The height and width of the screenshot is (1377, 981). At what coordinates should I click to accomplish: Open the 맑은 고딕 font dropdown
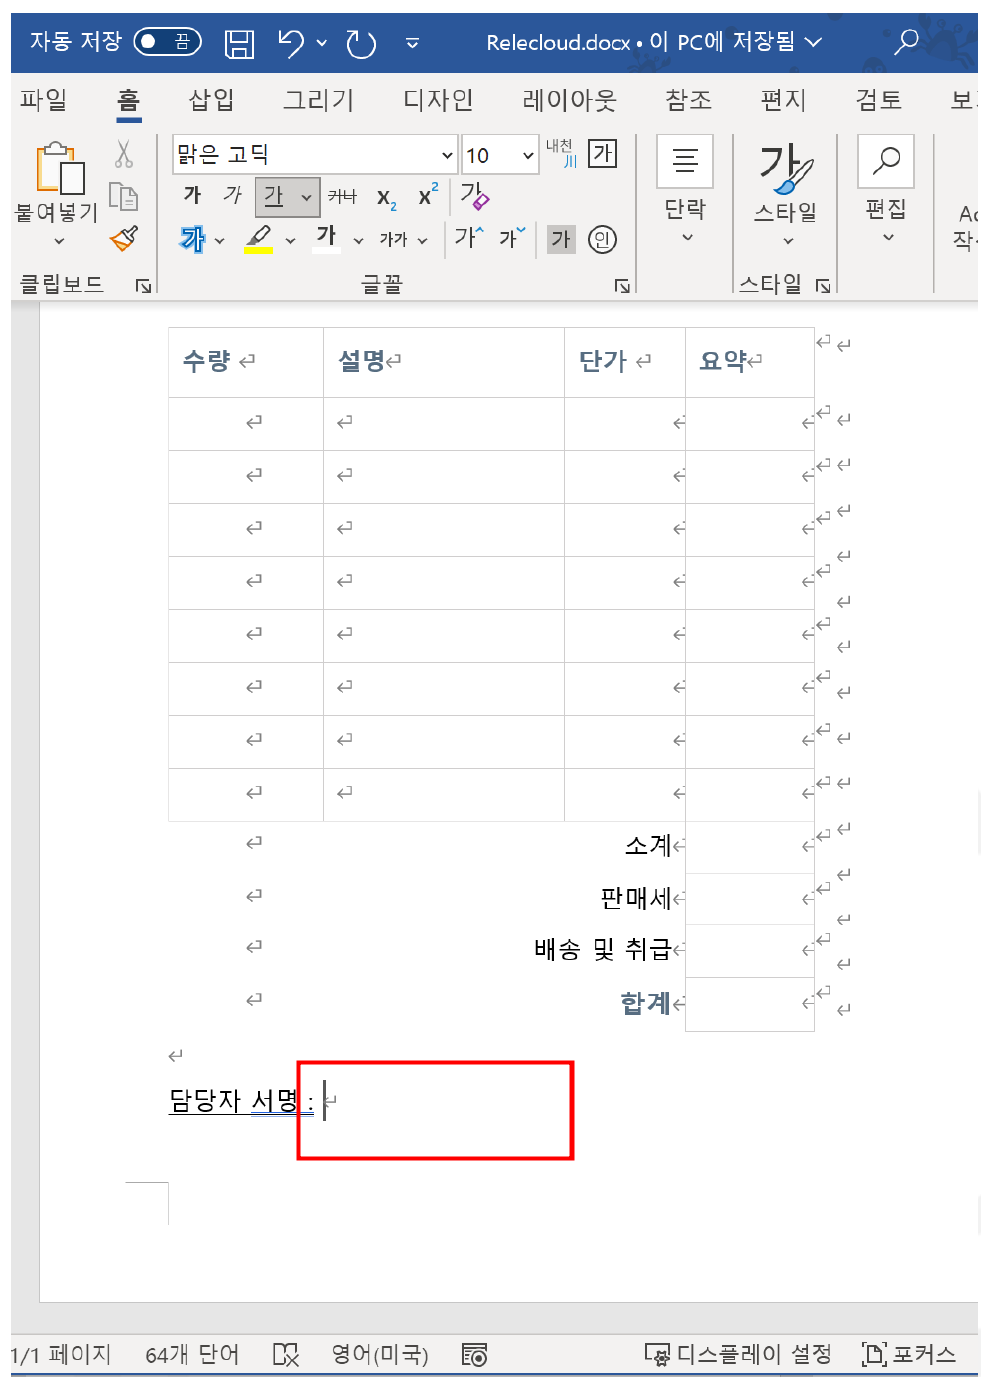point(446,155)
